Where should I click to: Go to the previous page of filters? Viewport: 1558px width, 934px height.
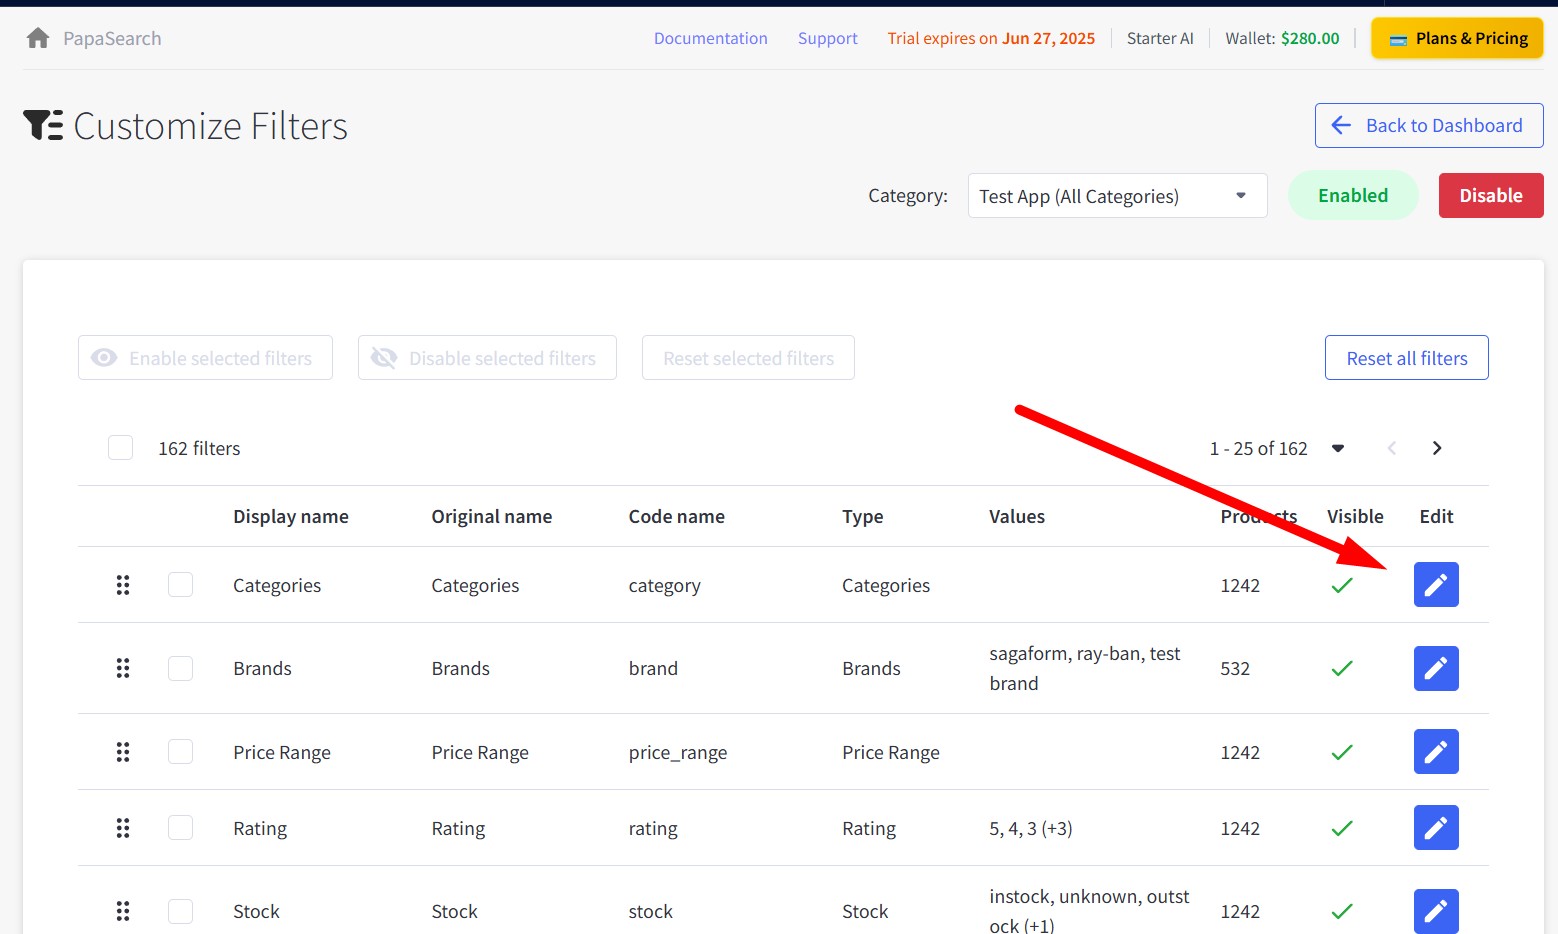pyautogui.click(x=1392, y=448)
